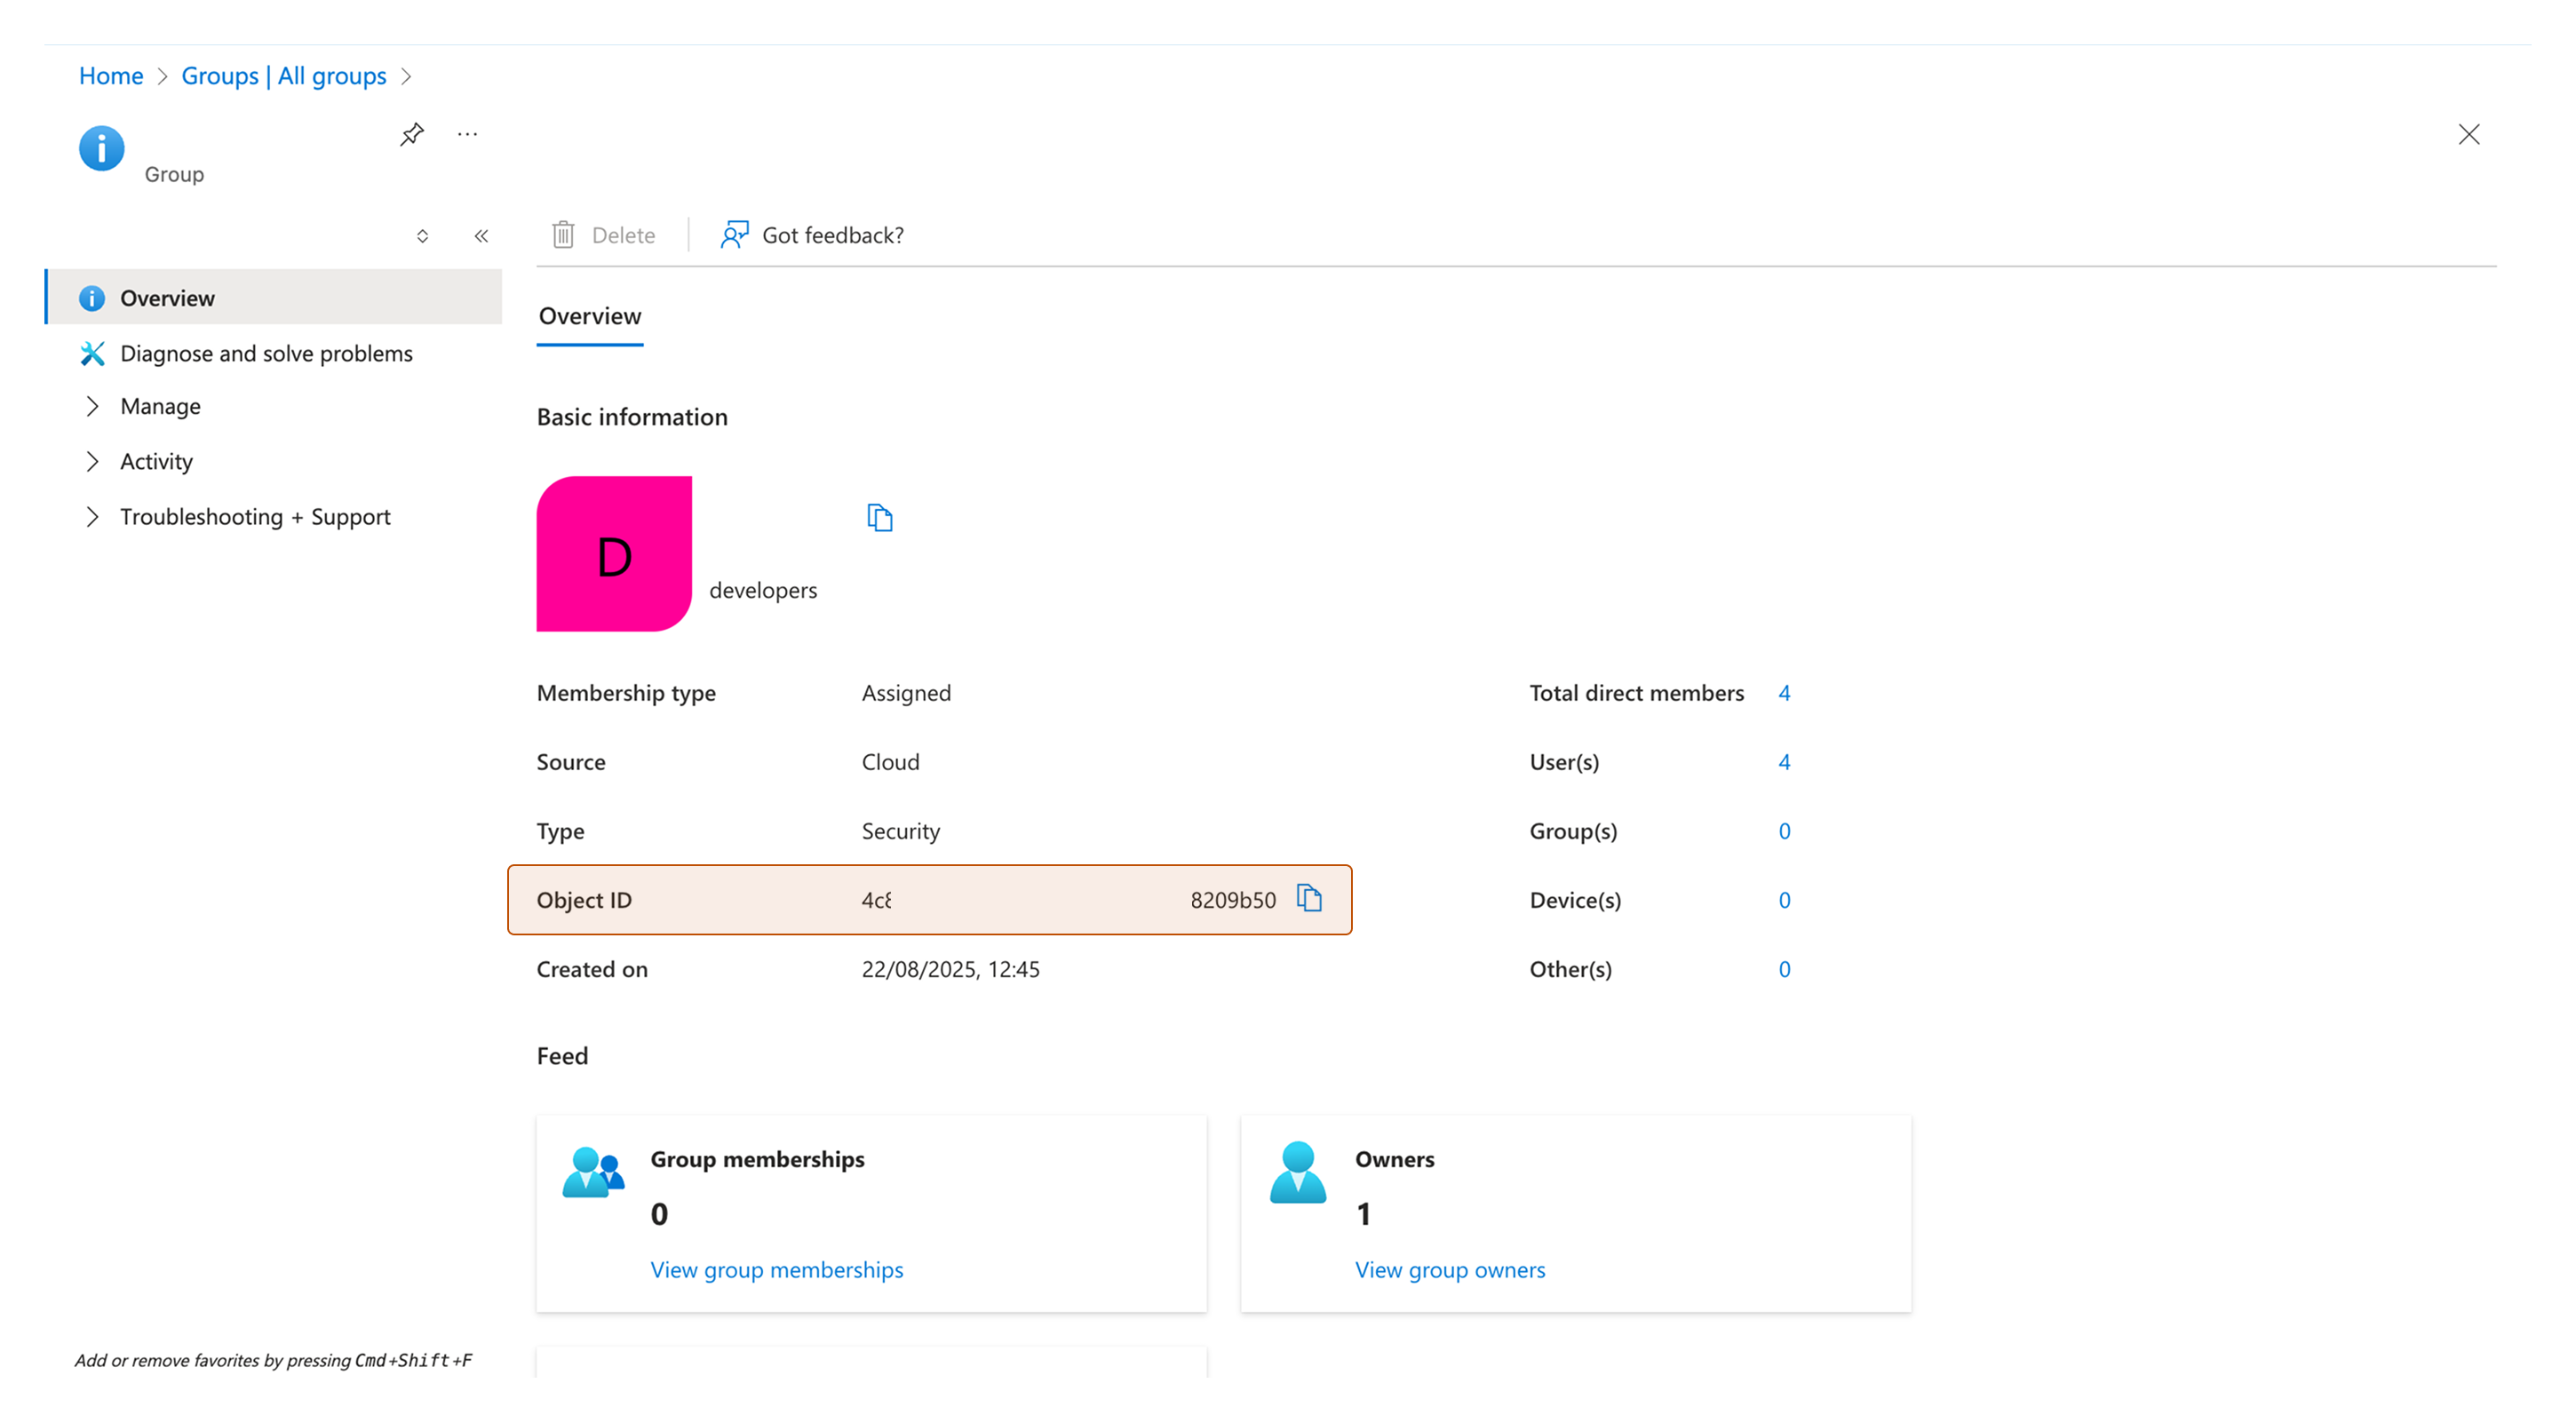
Task: Open the more options ellipsis menu
Action: pos(467,134)
